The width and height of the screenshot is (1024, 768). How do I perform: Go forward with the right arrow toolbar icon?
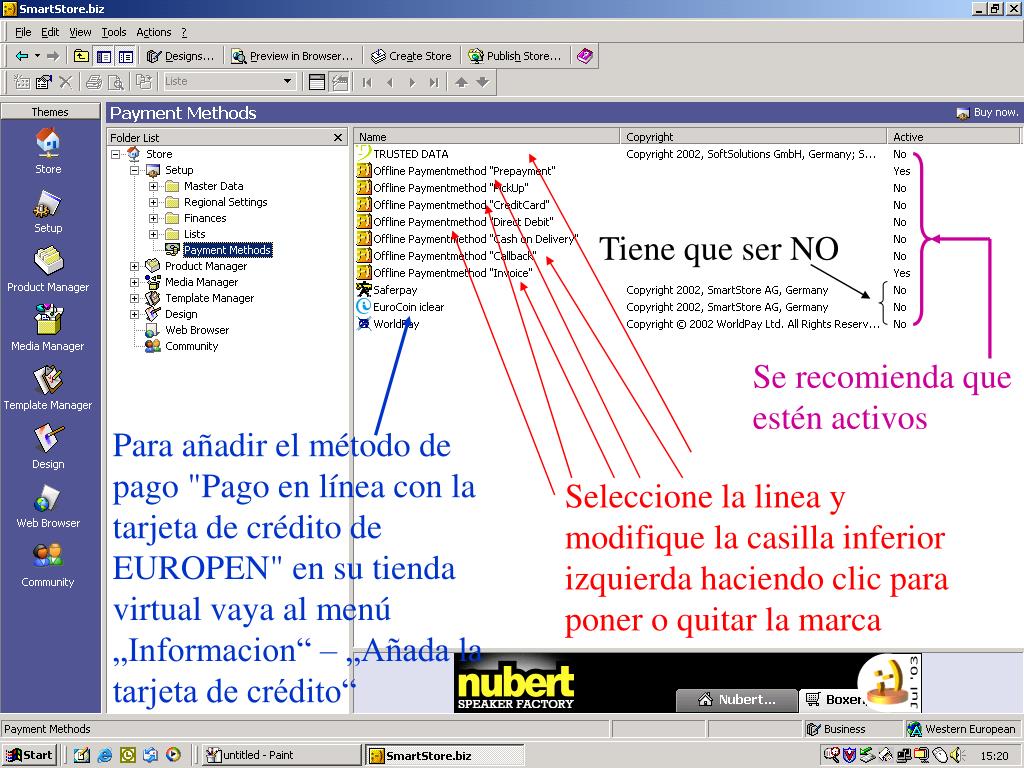[x=53, y=56]
